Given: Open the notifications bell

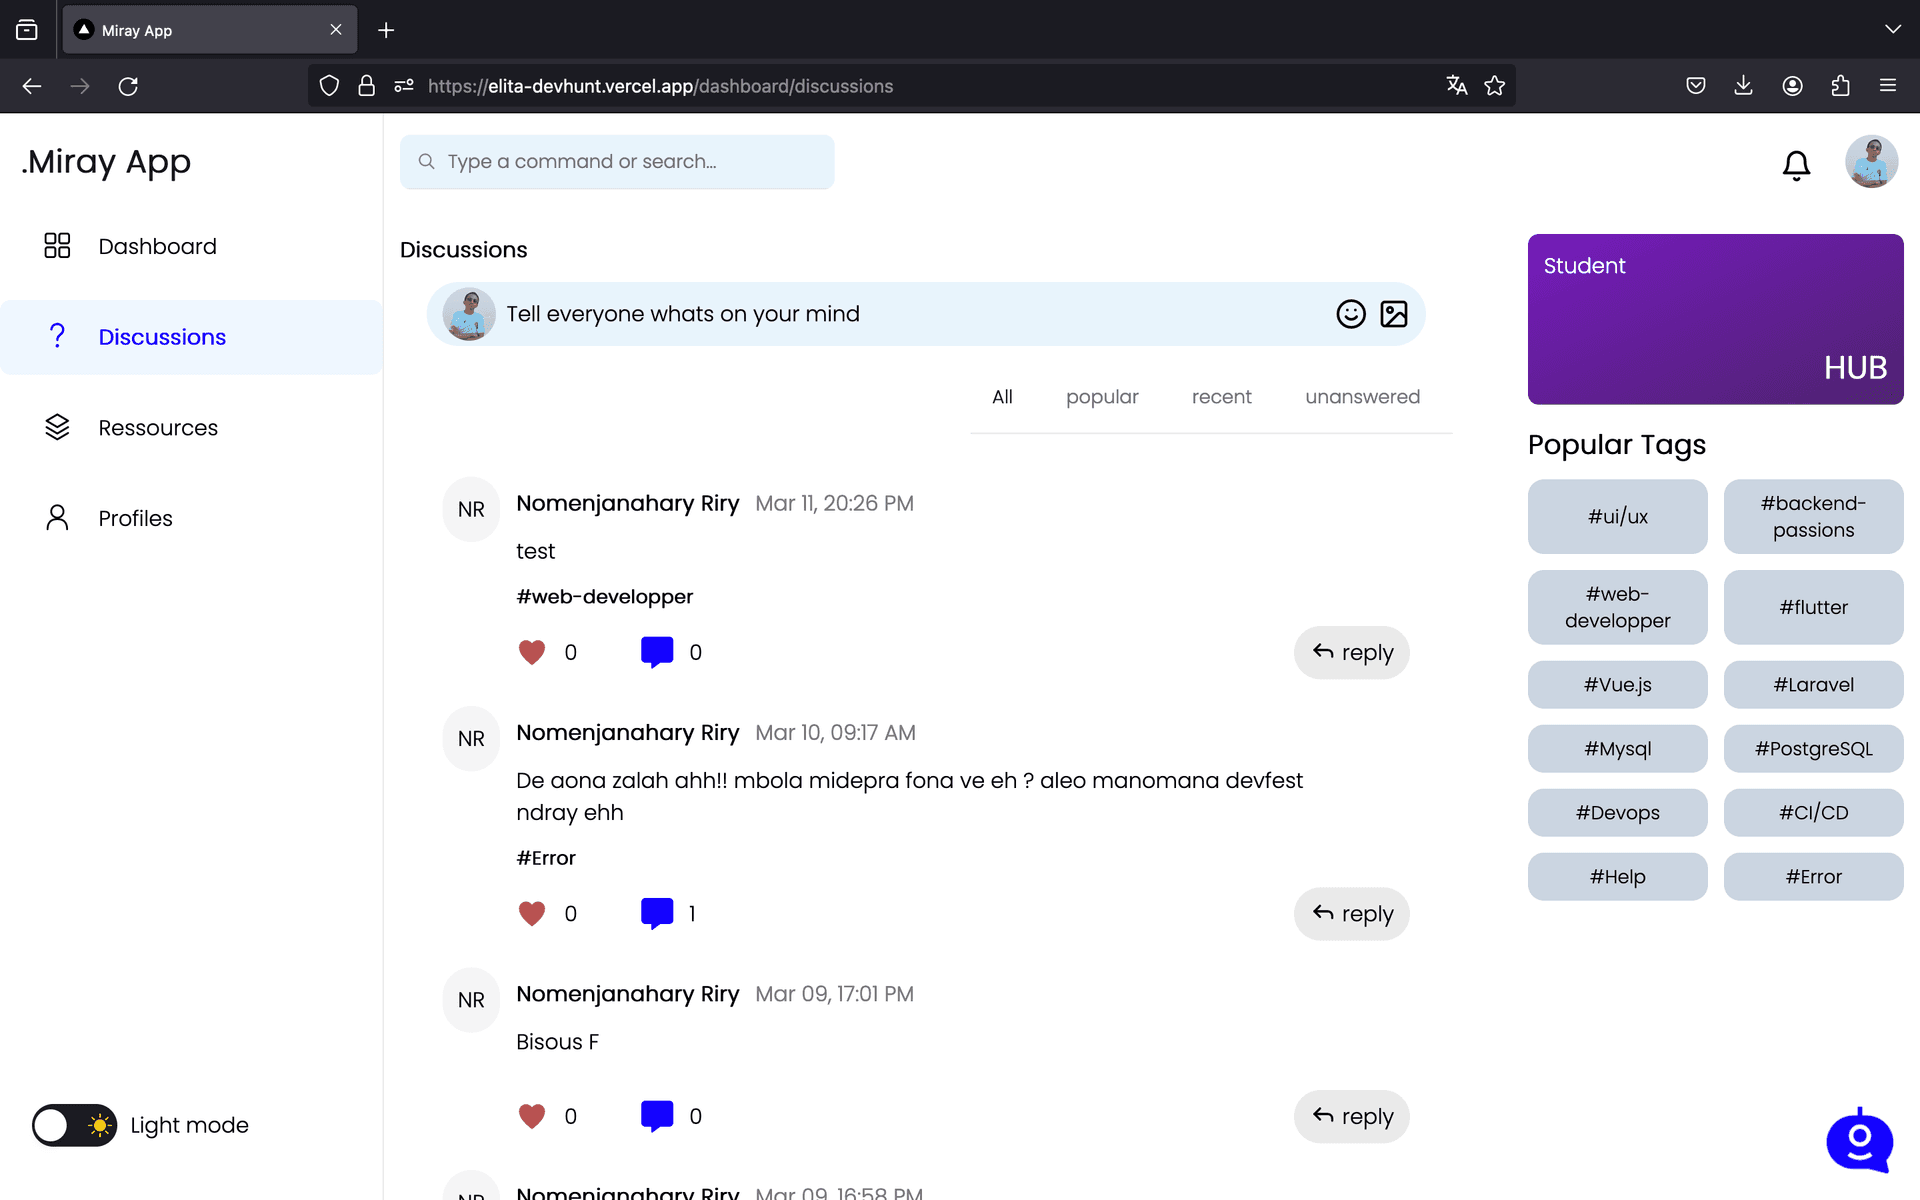Looking at the screenshot, I should coord(1796,165).
